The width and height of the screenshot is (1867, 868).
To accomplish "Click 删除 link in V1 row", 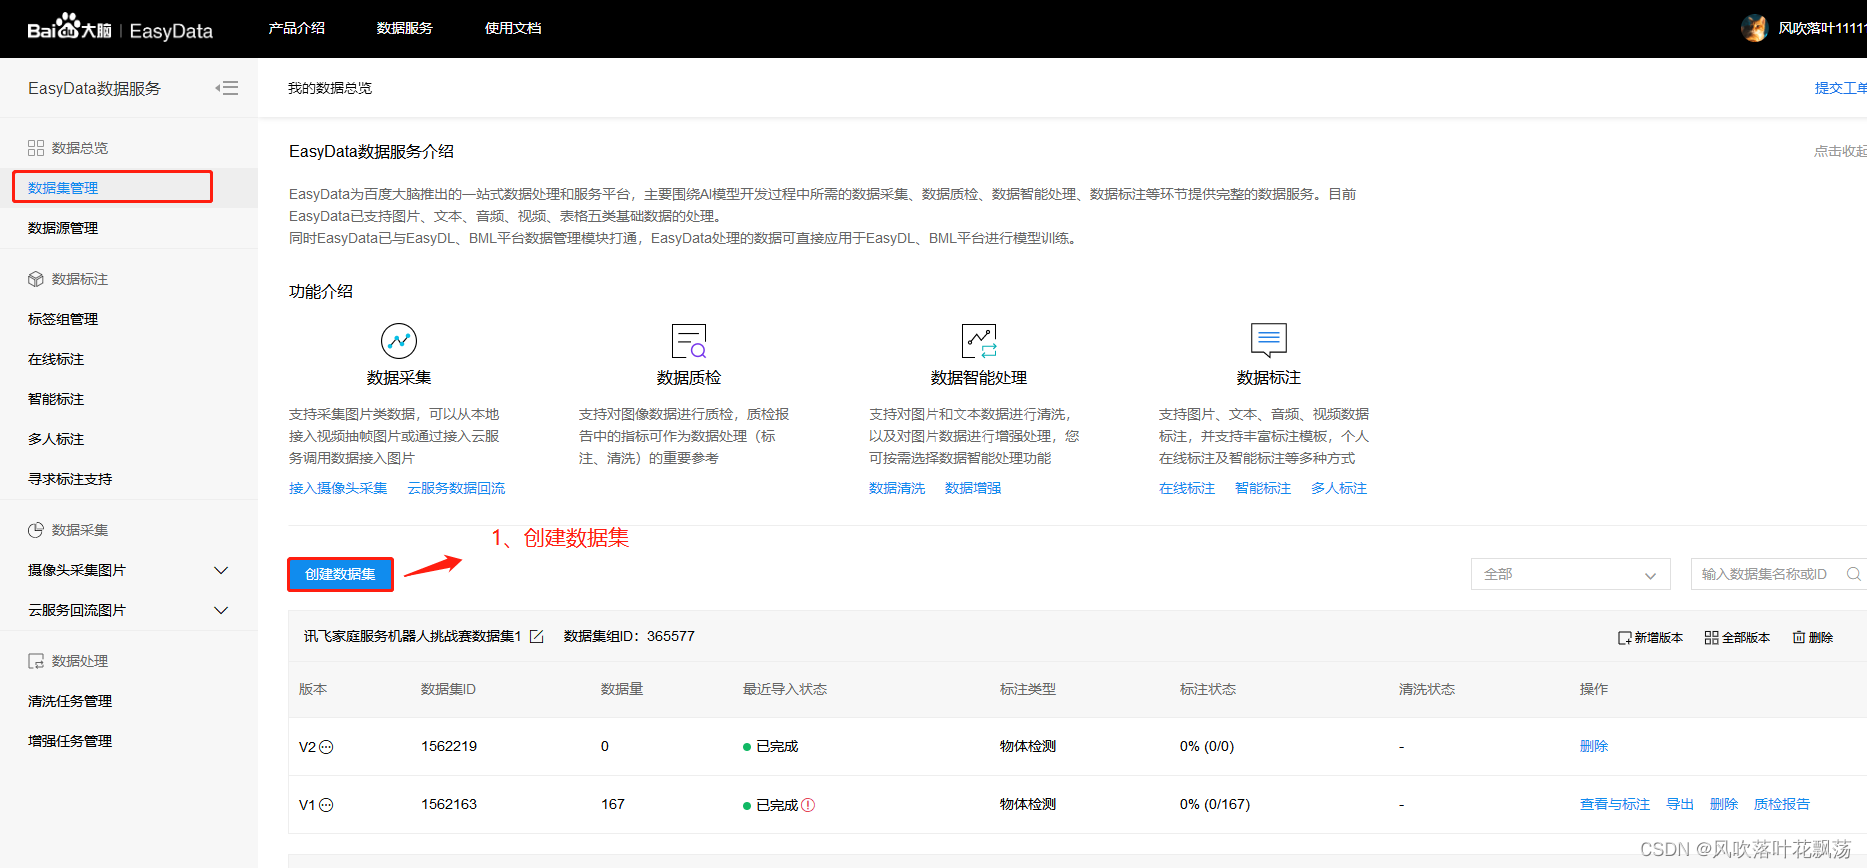I will (1724, 804).
